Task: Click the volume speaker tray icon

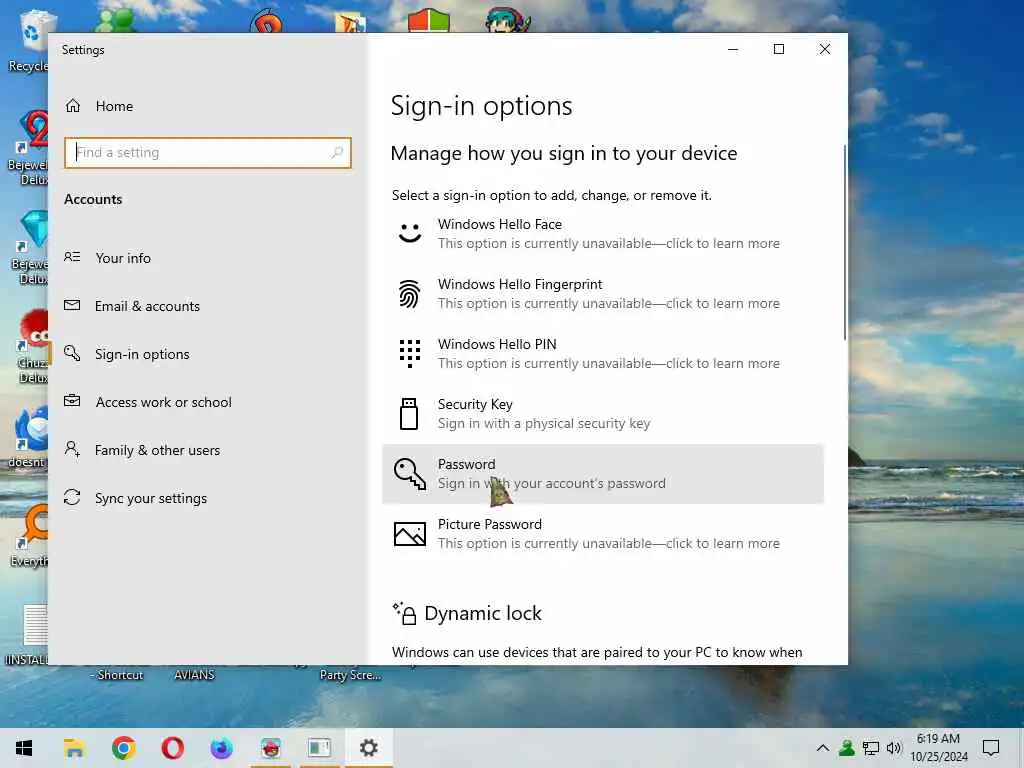Action: 893,748
